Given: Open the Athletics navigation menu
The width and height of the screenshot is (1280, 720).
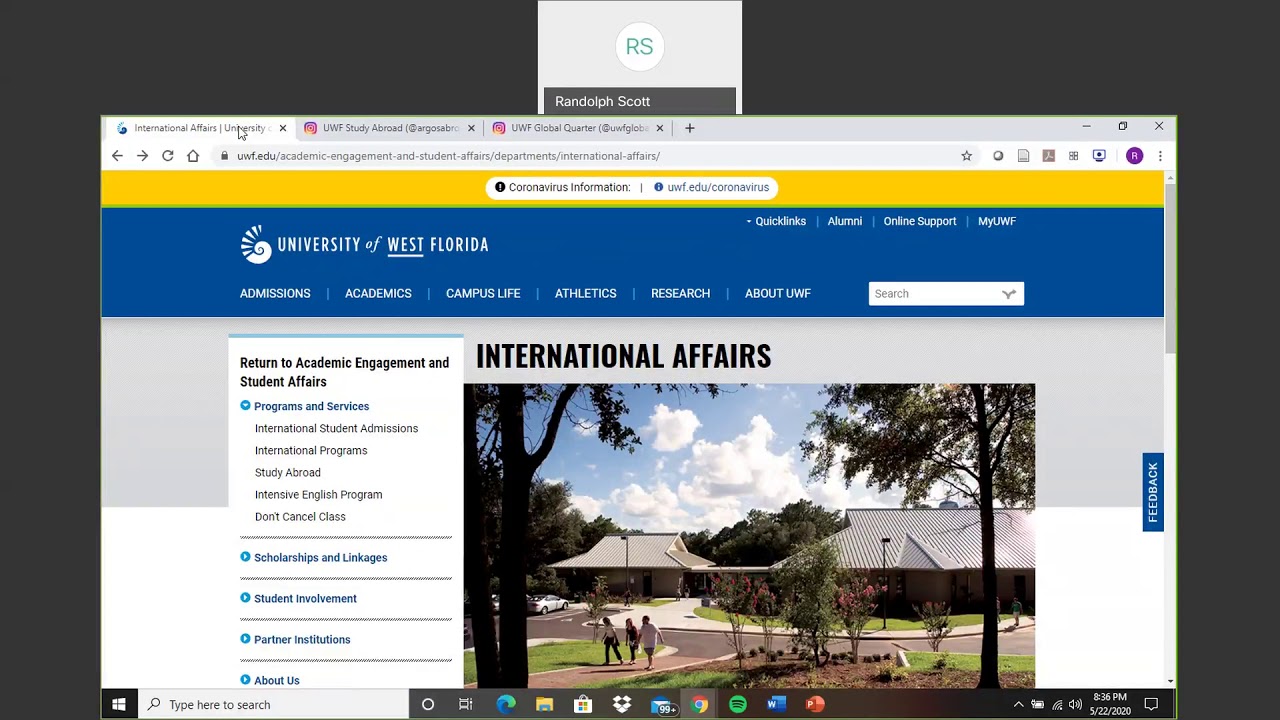Looking at the screenshot, I should 586,293.
